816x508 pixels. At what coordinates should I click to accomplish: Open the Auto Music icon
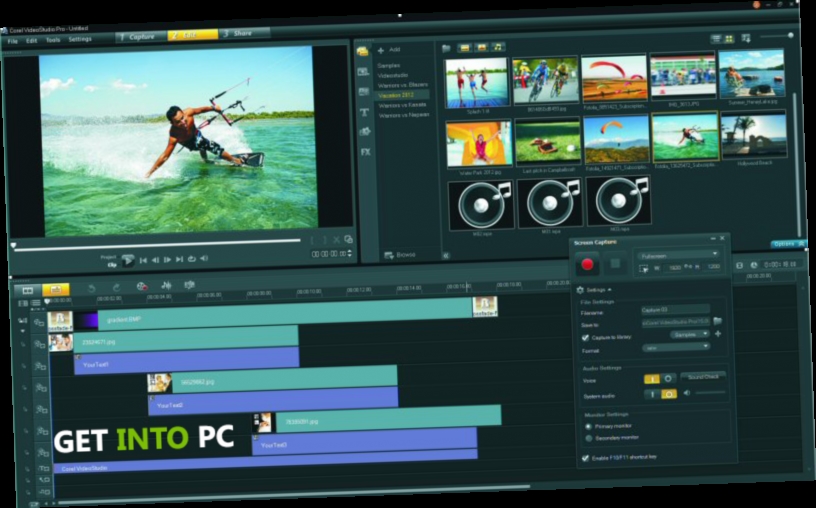(189, 285)
